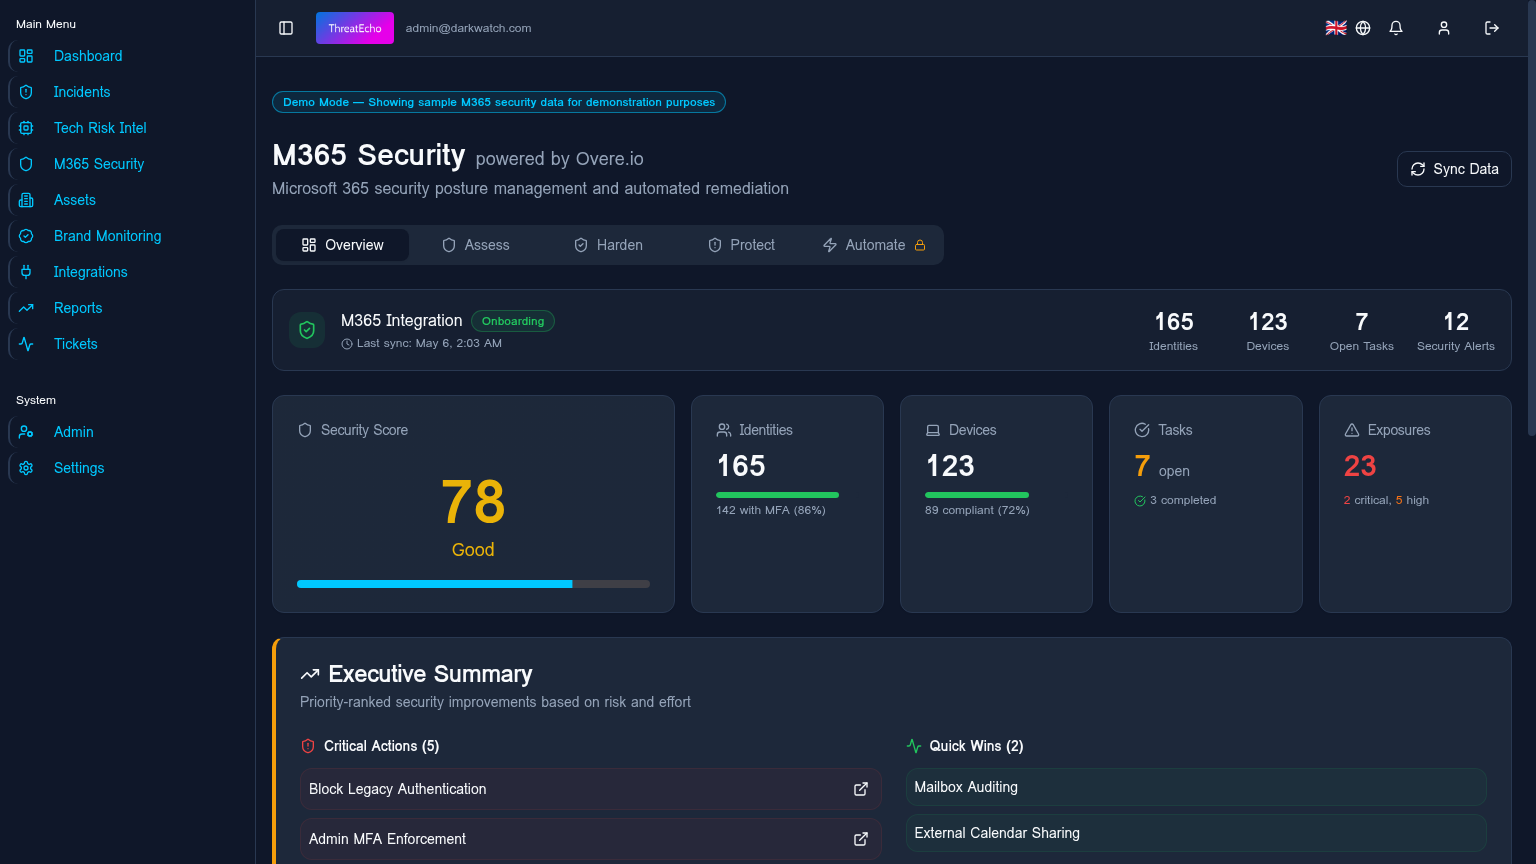This screenshot has width=1536, height=864.
Task: Click the page vertical scrollbar
Action: click(x=1531, y=220)
